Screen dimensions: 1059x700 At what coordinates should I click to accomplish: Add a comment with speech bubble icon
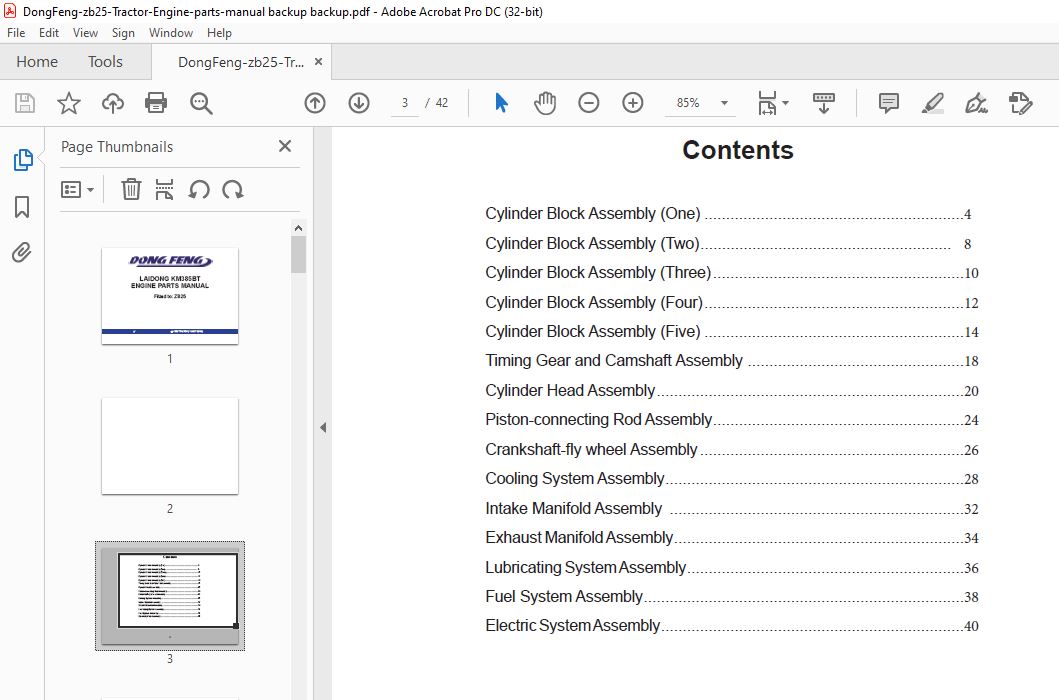point(888,103)
